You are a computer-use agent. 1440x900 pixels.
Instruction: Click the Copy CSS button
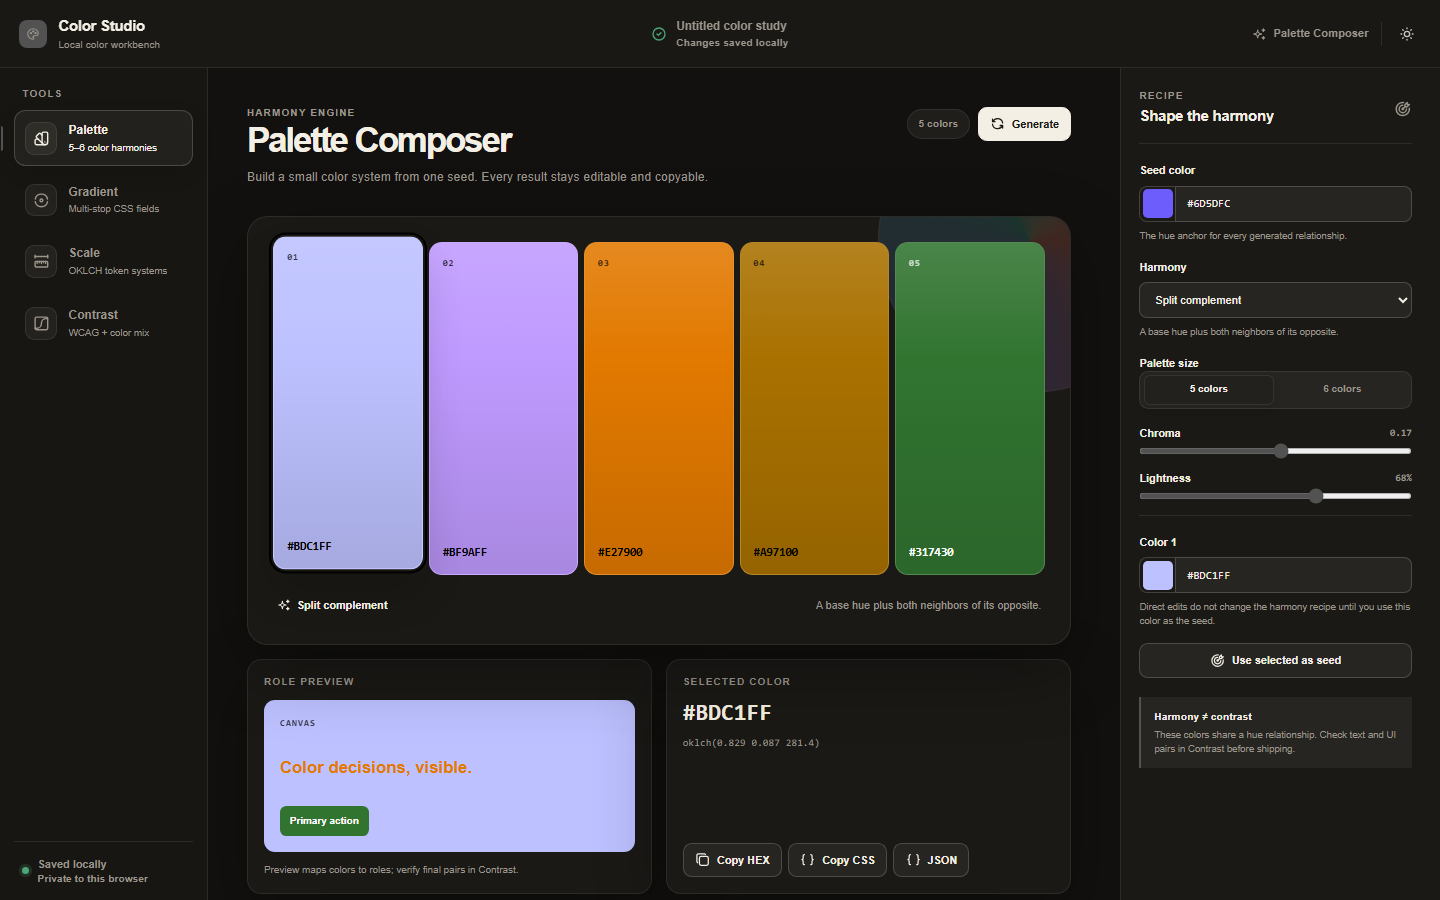837,860
